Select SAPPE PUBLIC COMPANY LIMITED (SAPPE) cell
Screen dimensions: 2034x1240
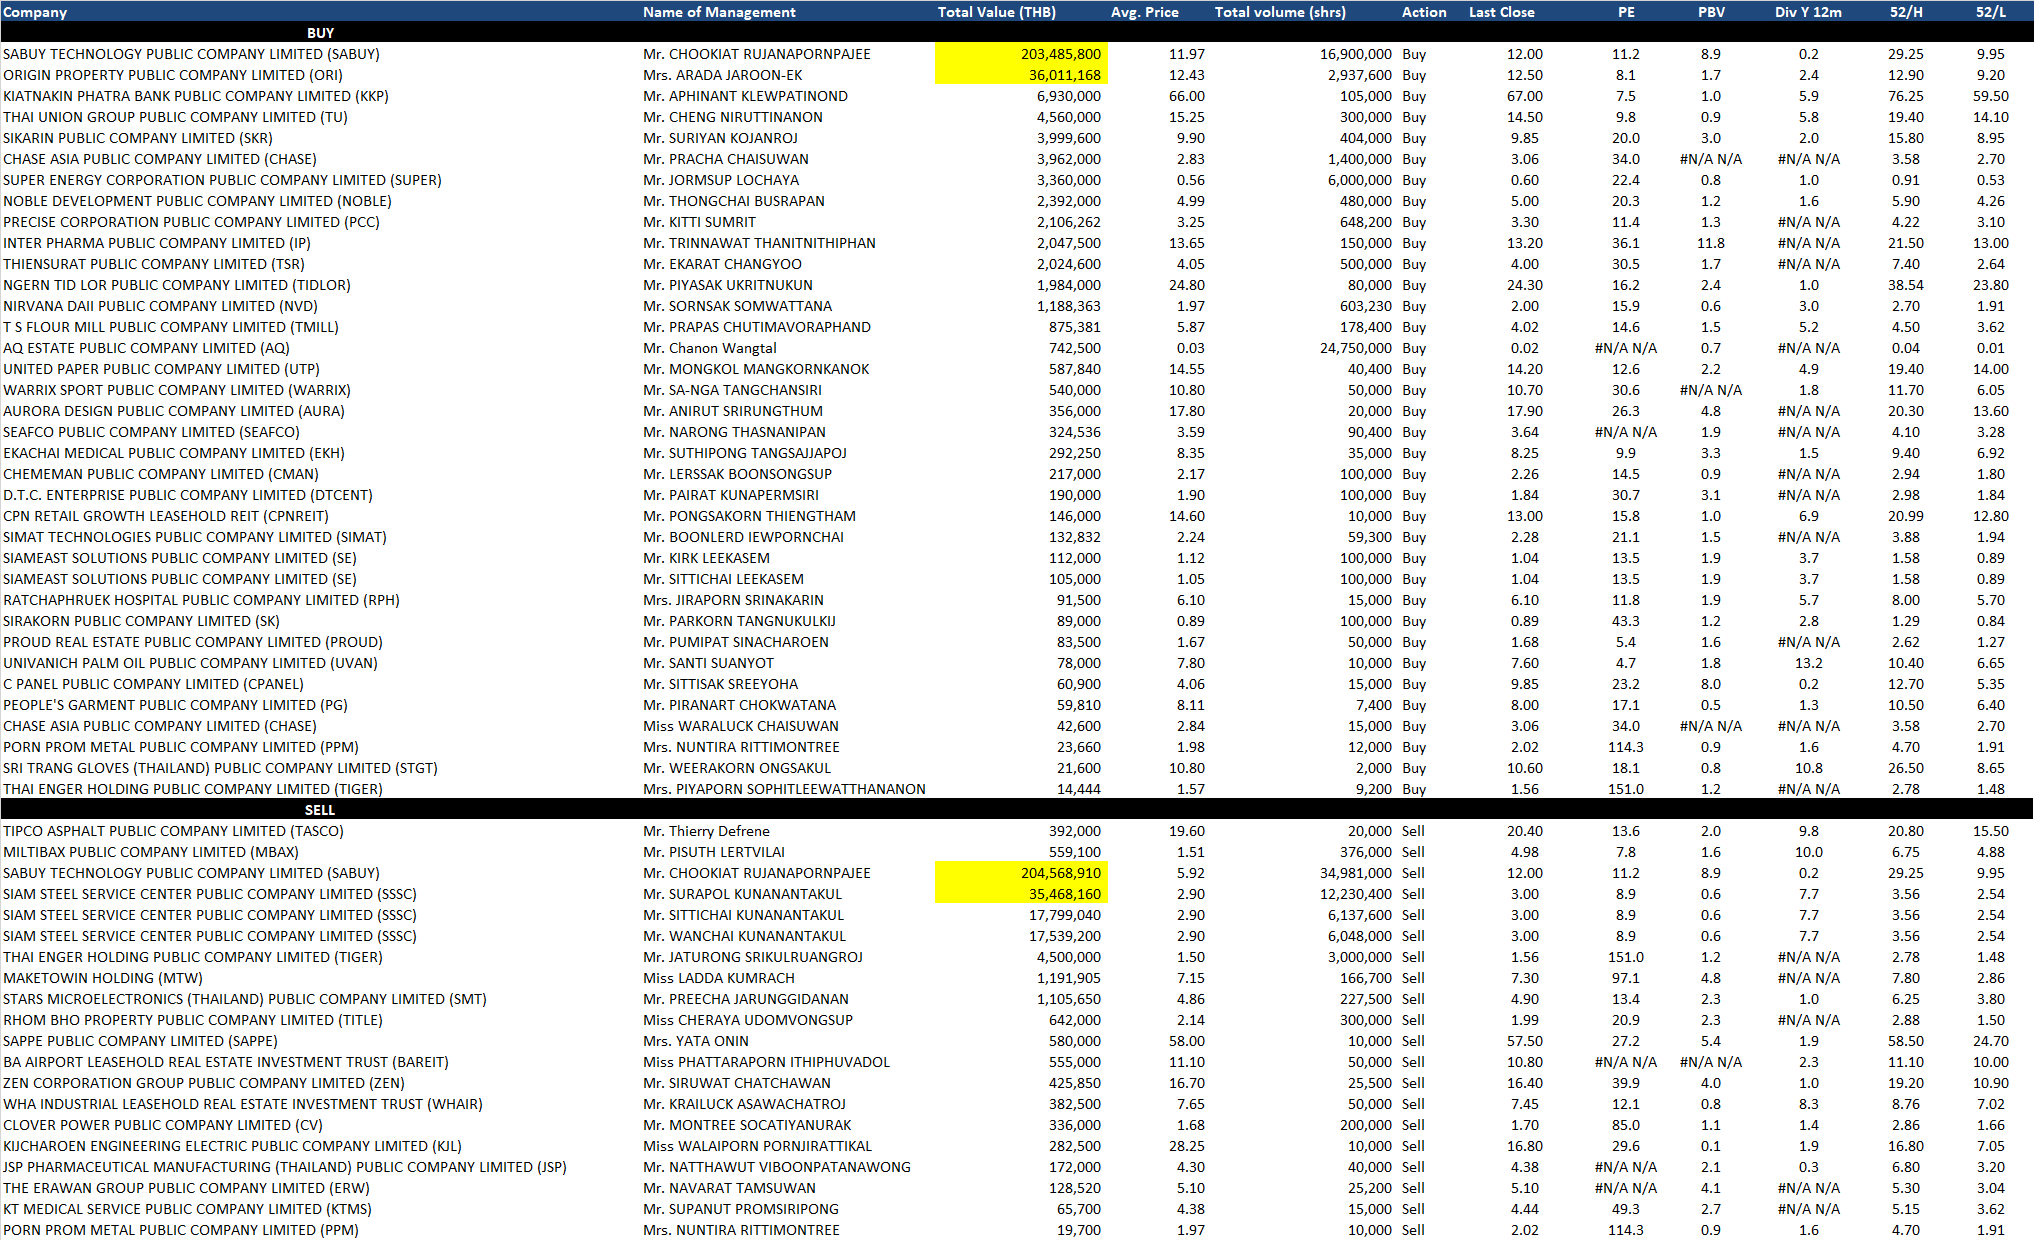click(140, 1041)
